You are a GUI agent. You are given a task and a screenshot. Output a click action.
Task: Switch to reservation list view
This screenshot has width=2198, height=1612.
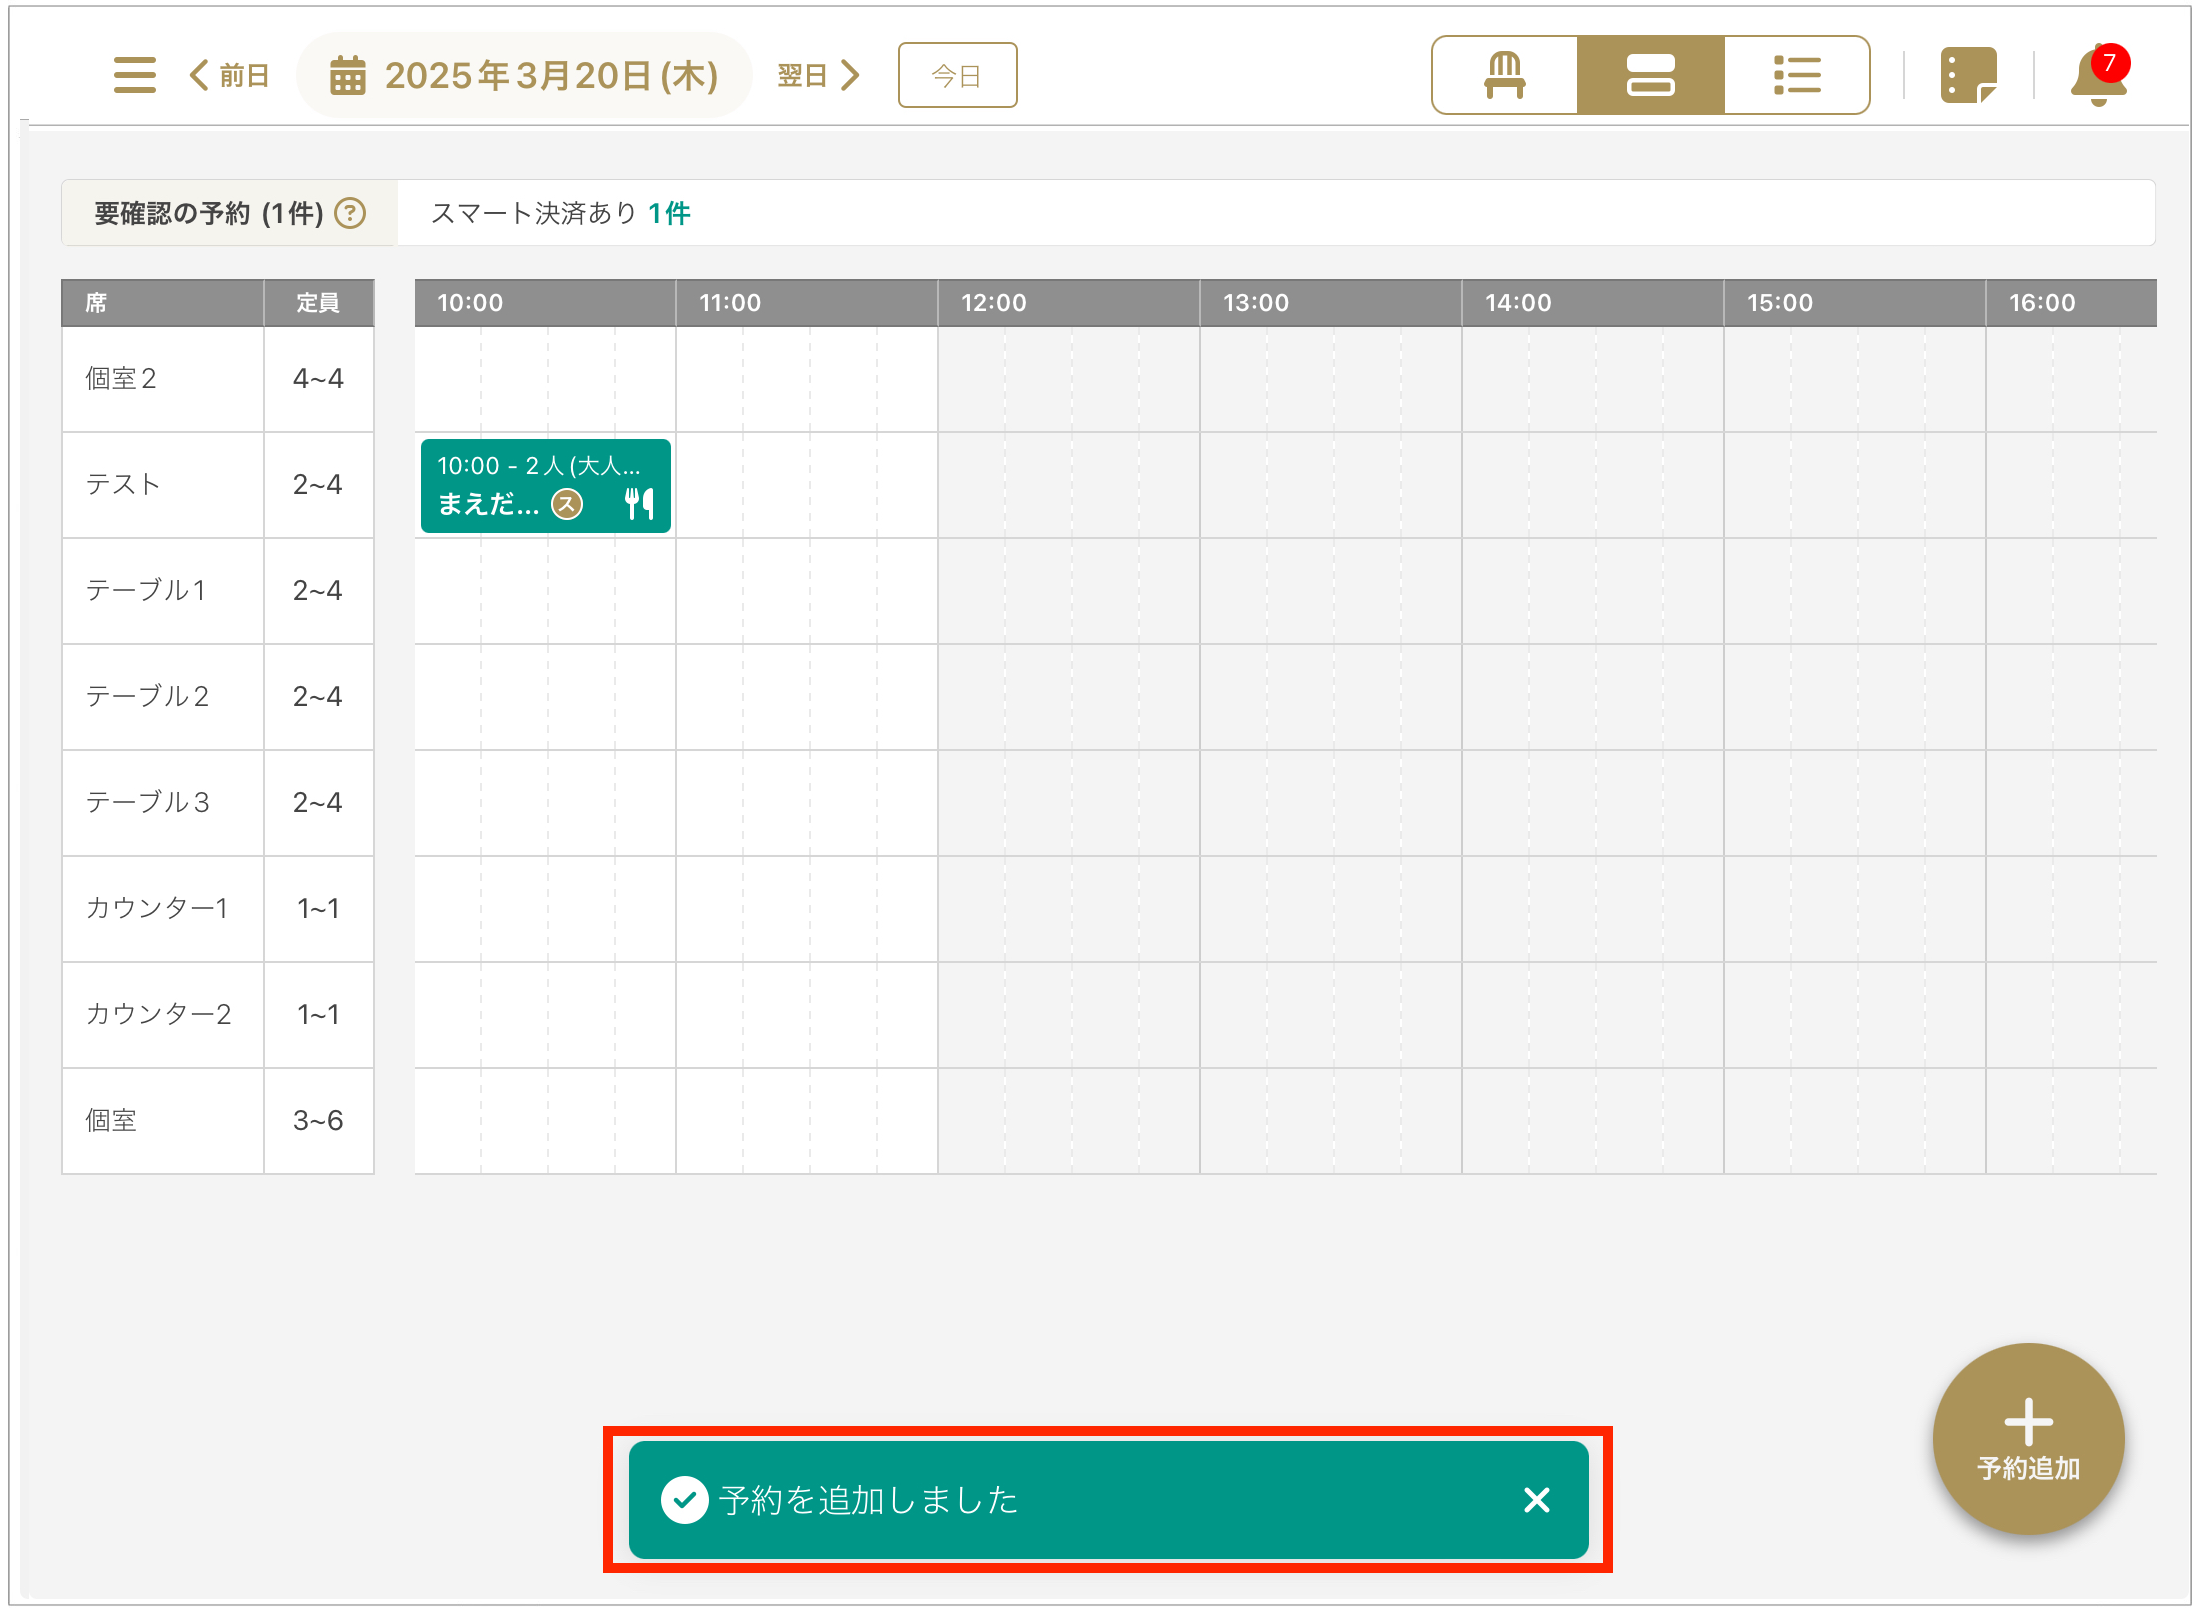point(1796,75)
